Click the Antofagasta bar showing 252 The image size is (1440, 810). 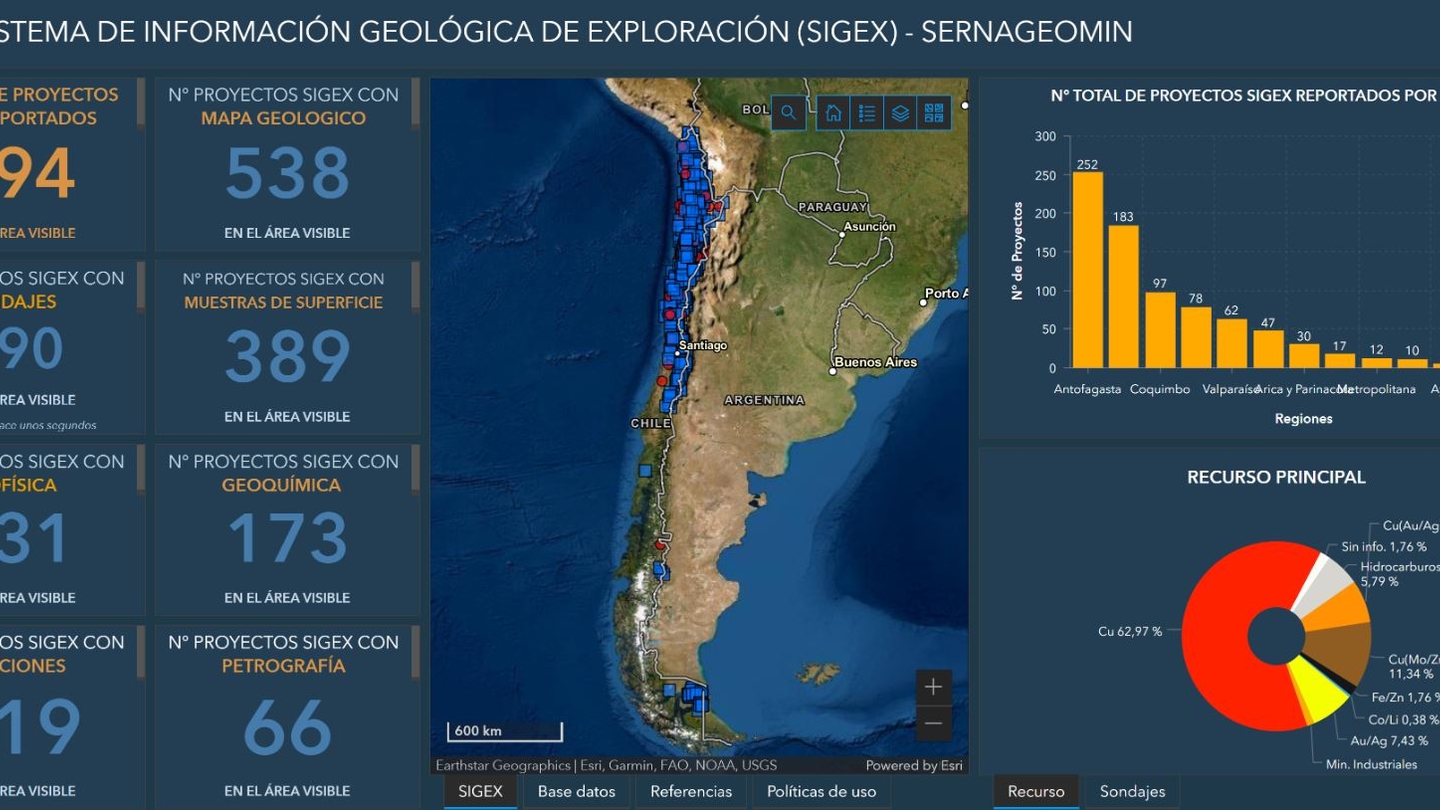(1087, 270)
